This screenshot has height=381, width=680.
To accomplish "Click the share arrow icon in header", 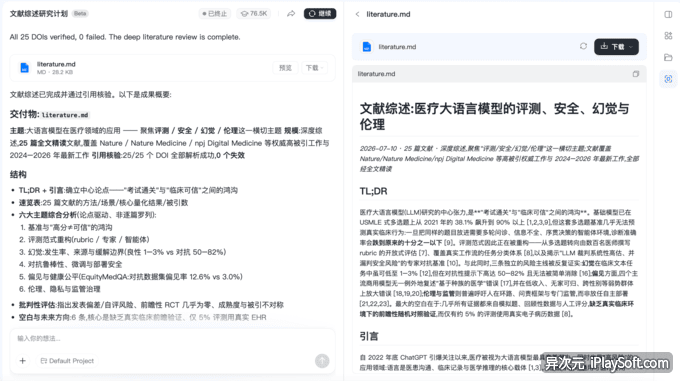I will tap(291, 14).
